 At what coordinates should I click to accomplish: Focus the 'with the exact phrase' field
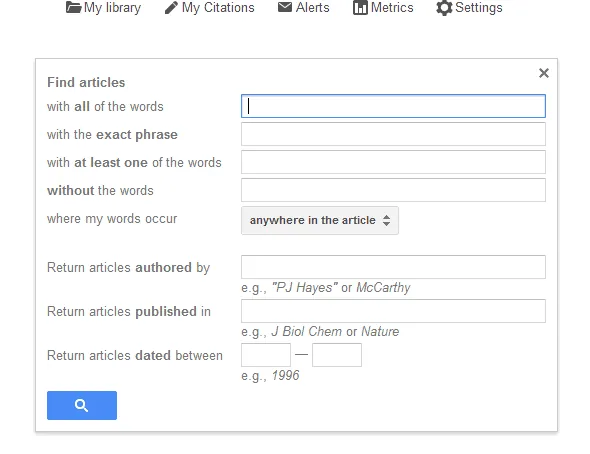click(x=393, y=134)
